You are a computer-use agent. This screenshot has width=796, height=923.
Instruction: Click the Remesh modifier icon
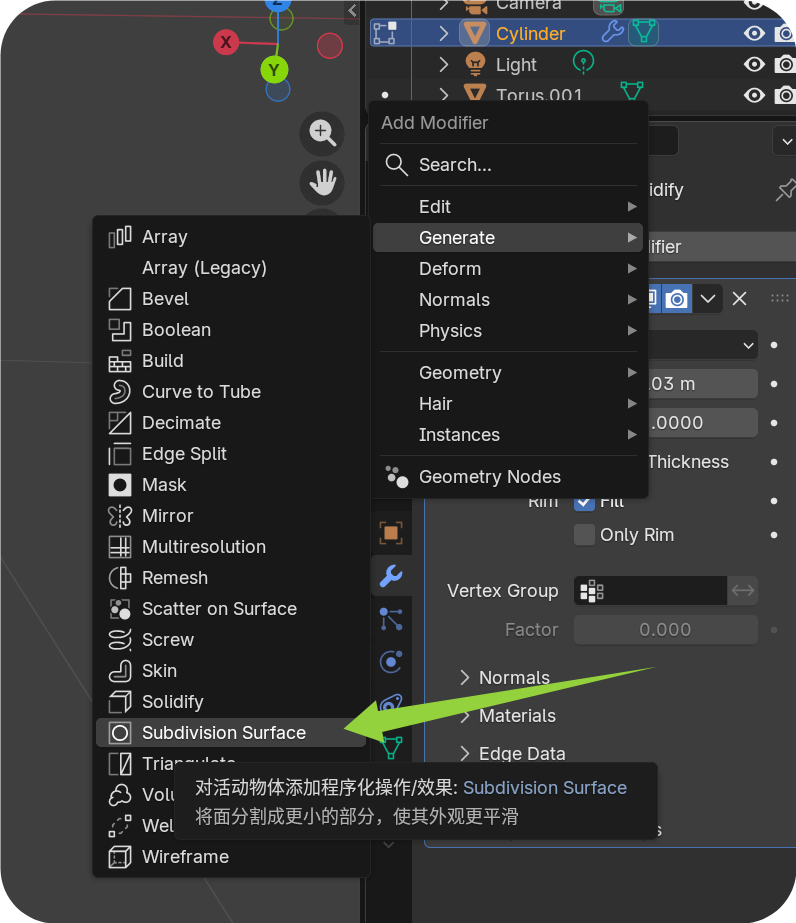[120, 578]
